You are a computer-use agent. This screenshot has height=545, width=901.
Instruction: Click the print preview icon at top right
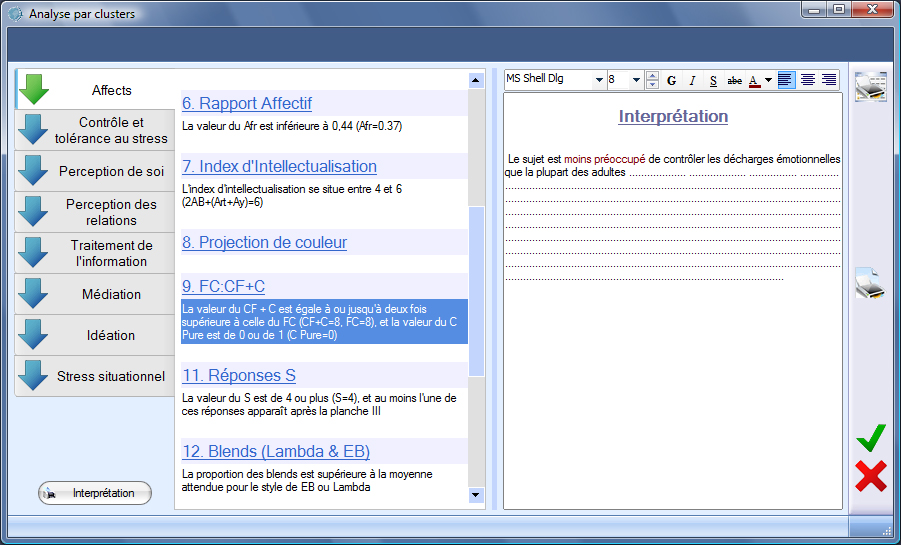coord(871,86)
